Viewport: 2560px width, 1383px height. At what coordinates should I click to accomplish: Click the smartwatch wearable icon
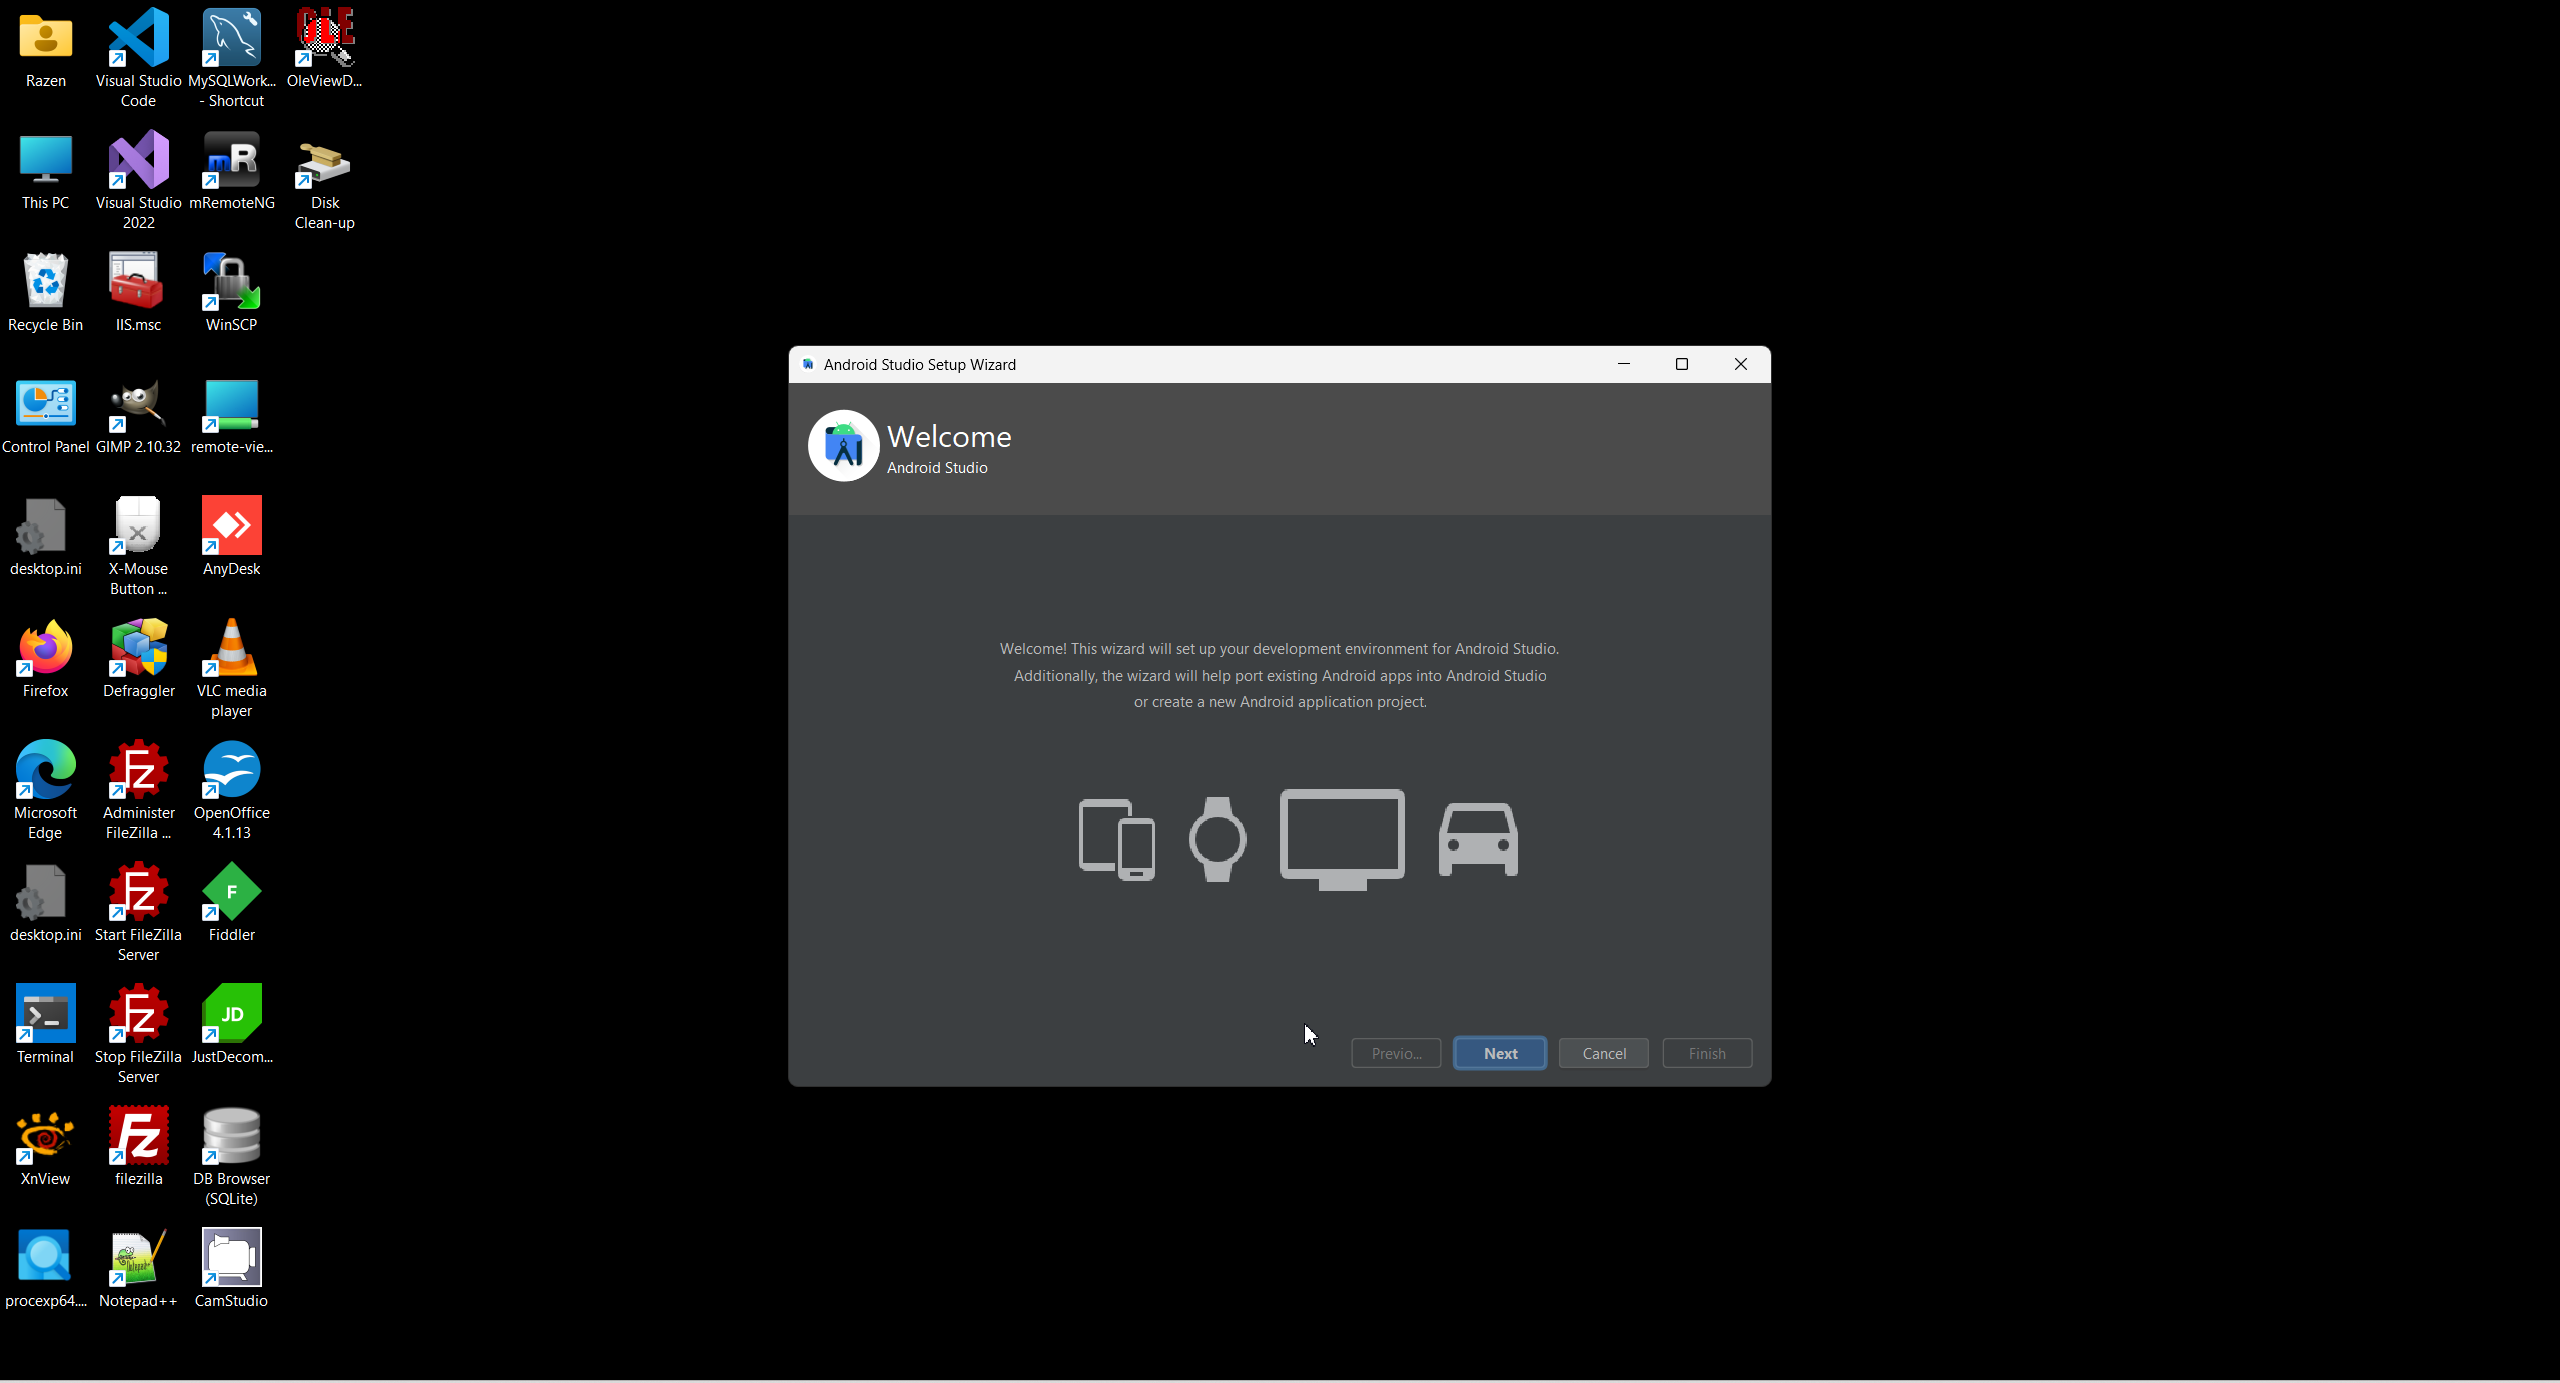(x=1217, y=839)
